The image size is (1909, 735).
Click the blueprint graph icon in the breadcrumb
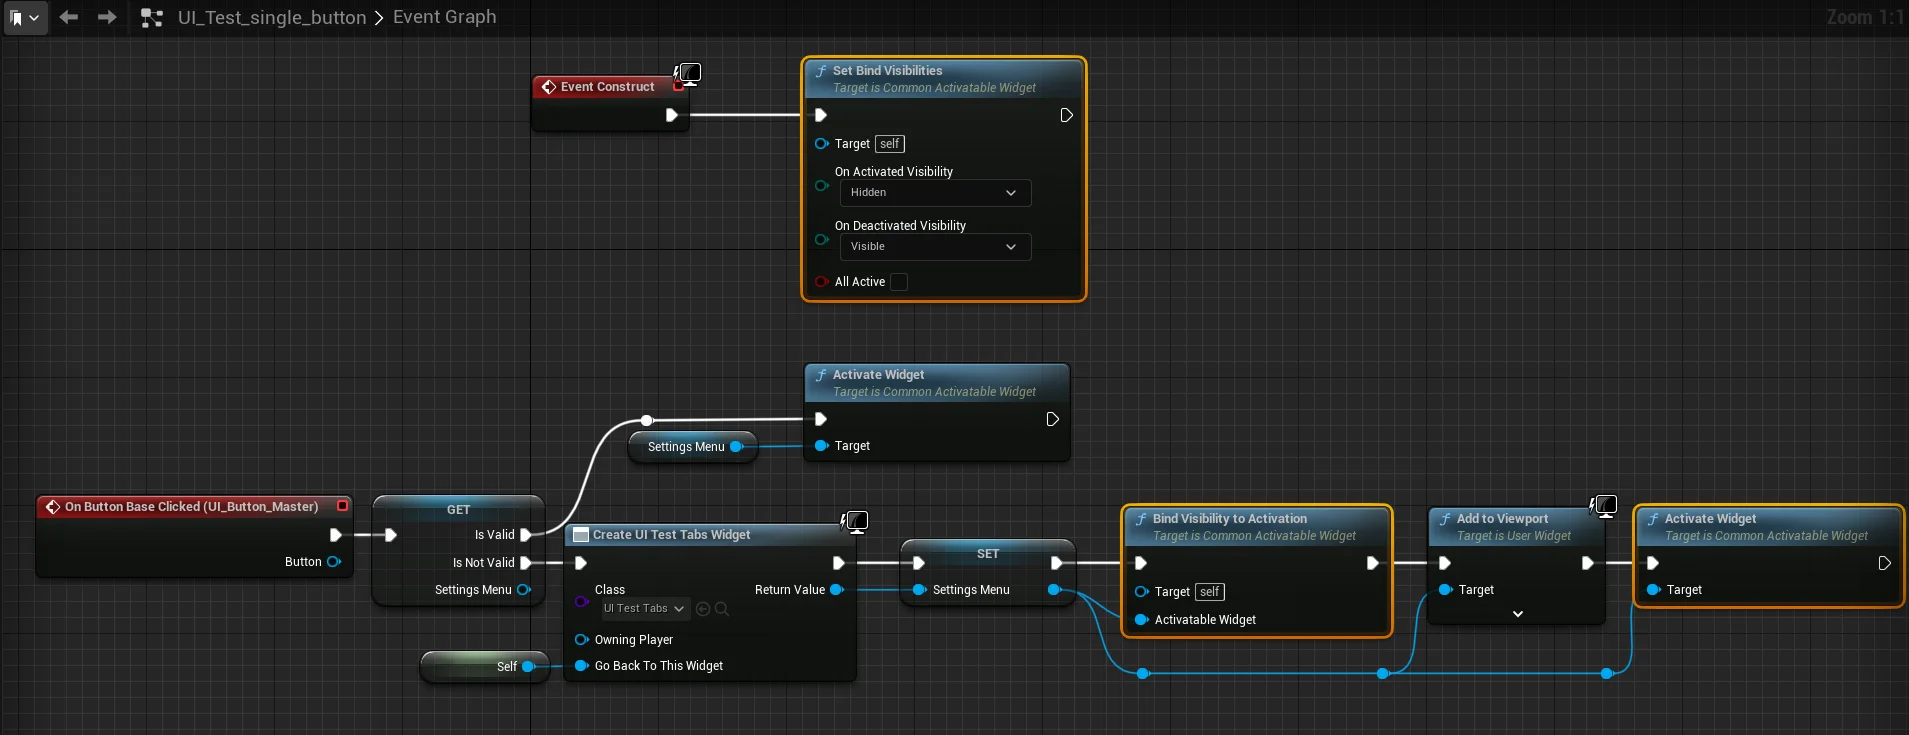[152, 18]
